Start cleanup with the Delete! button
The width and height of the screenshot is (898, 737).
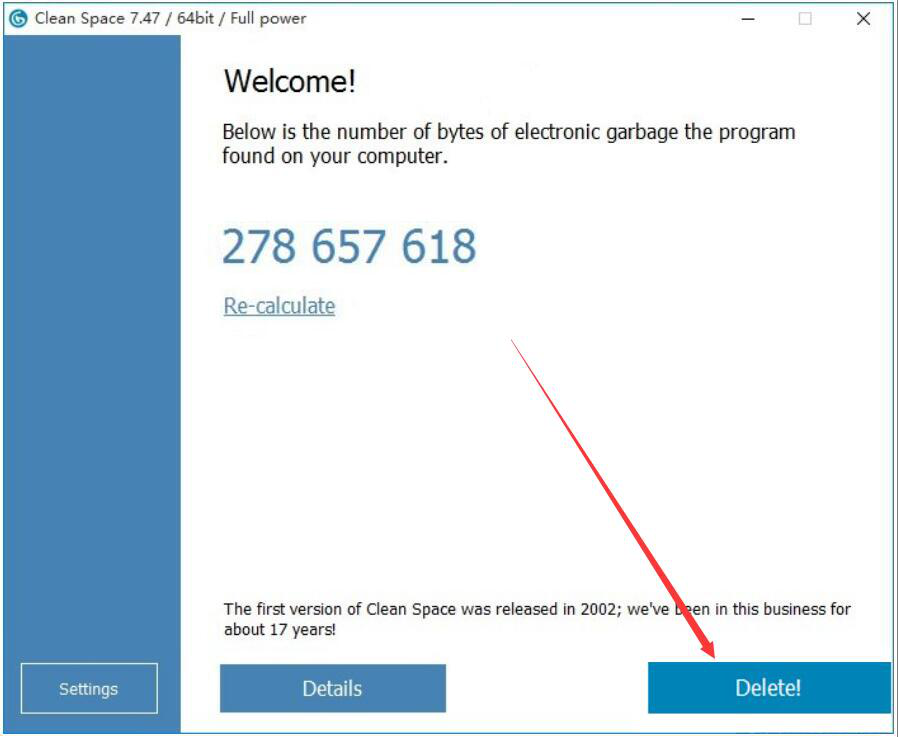point(769,688)
